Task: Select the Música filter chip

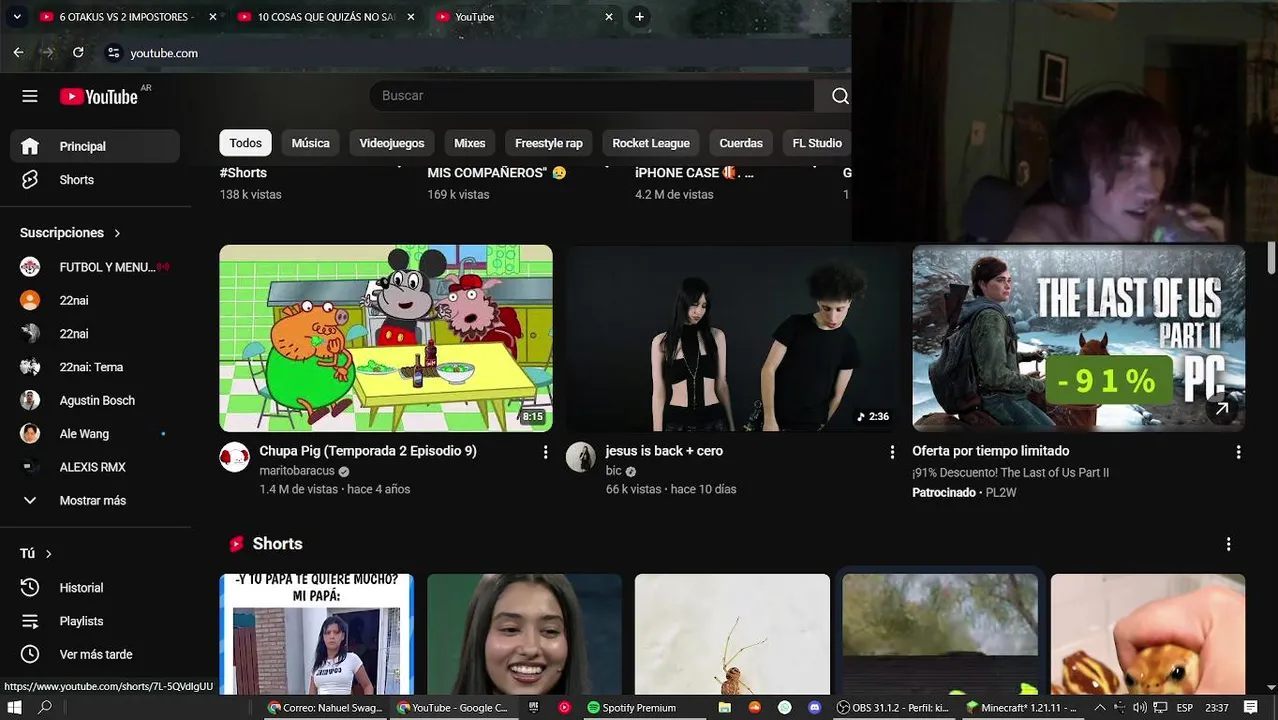Action: (310, 143)
